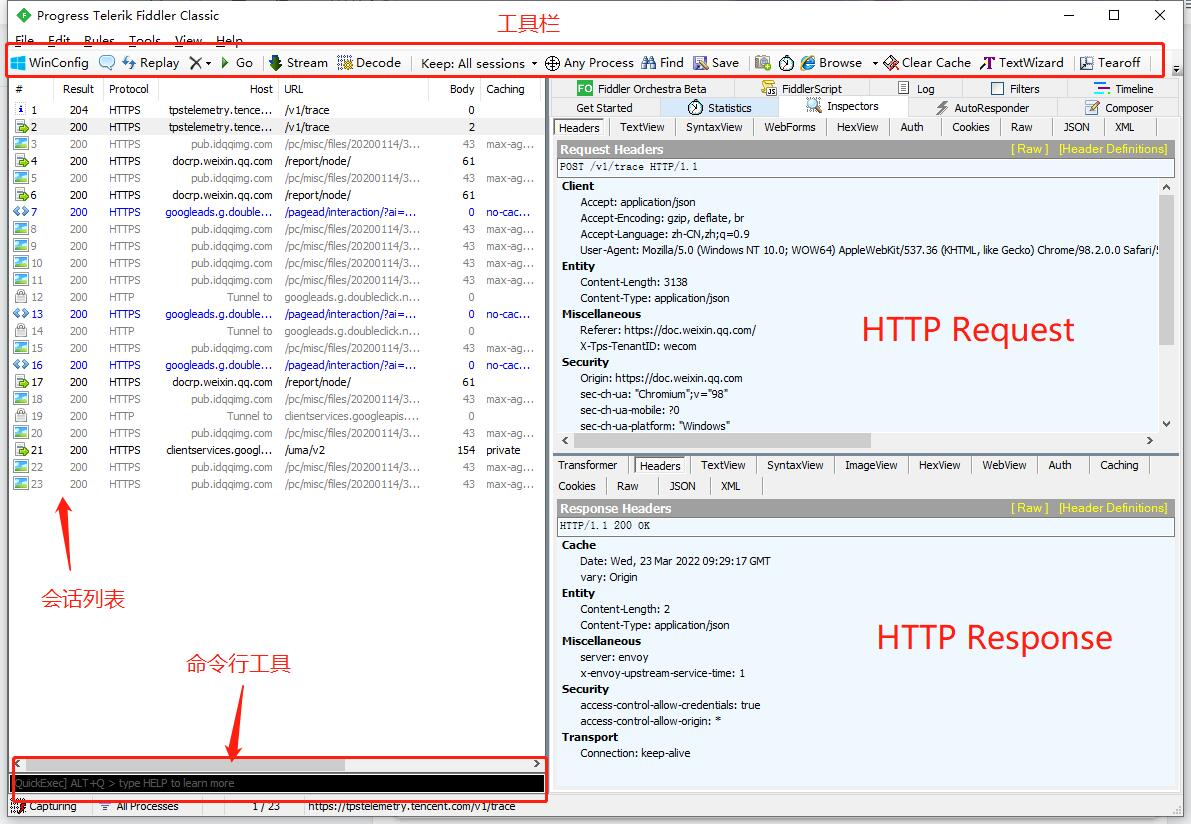Select request WebForms inspector tab
The width and height of the screenshot is (1191, 824).
click(x=789, y=128)
